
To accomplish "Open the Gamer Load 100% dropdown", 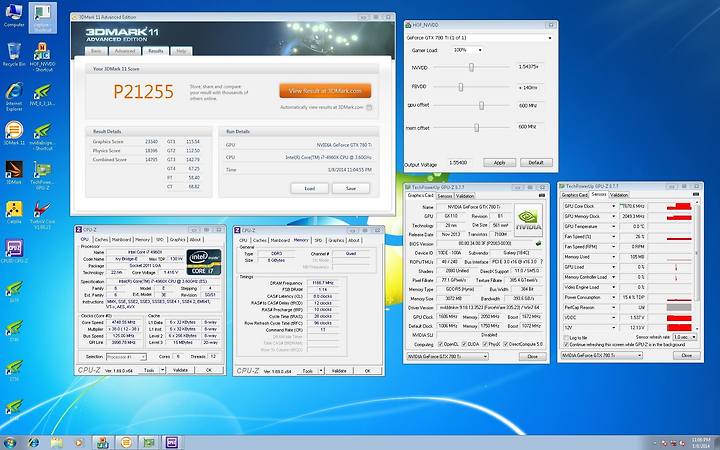I will pyautogui.click(x=467, y=50).
